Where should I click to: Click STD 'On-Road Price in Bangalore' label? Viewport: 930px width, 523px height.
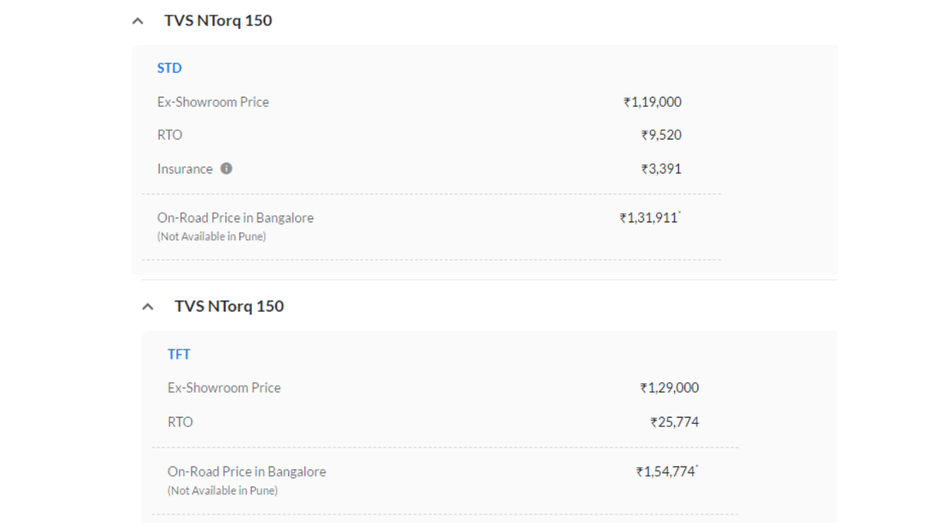point(235,218)
